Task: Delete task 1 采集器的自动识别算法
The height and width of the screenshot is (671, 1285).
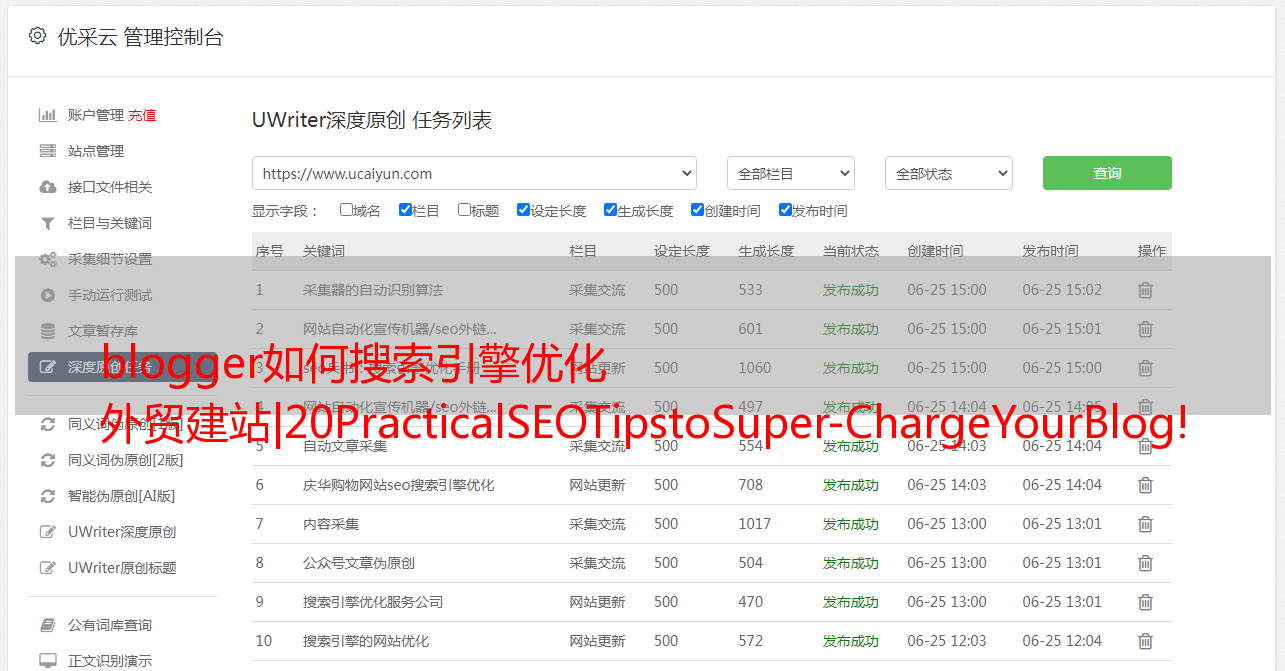Action: [x=1145, y=290]
